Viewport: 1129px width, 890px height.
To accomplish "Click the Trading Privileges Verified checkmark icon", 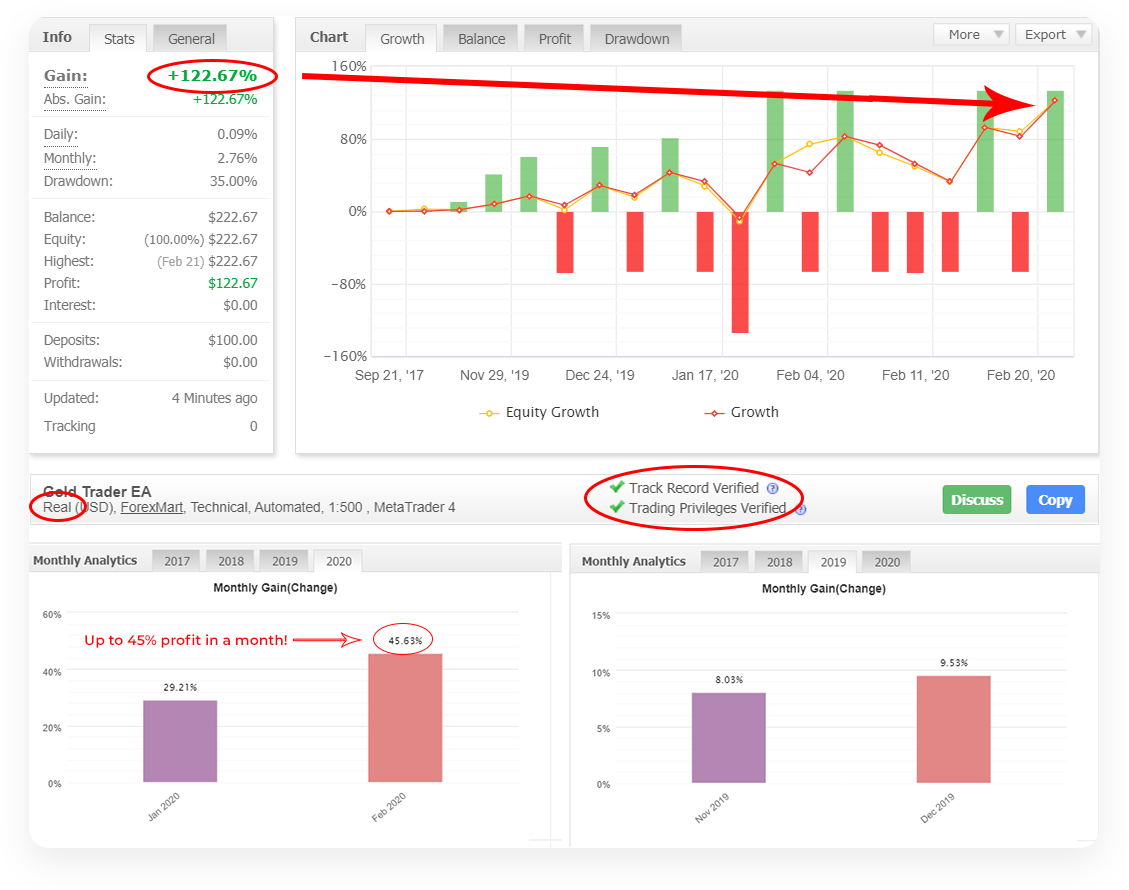I will 616,507.
